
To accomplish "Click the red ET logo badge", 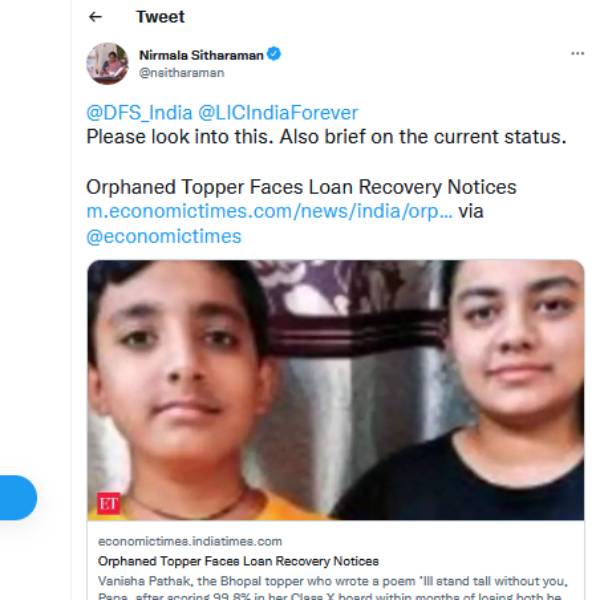I will coord(108,503).
